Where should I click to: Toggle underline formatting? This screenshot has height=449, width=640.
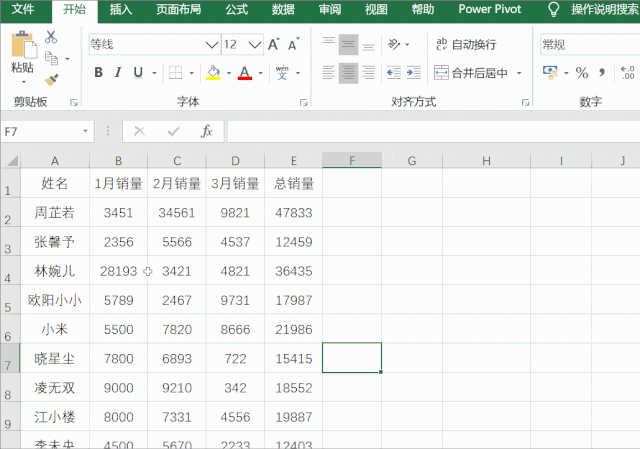[138, 73]
